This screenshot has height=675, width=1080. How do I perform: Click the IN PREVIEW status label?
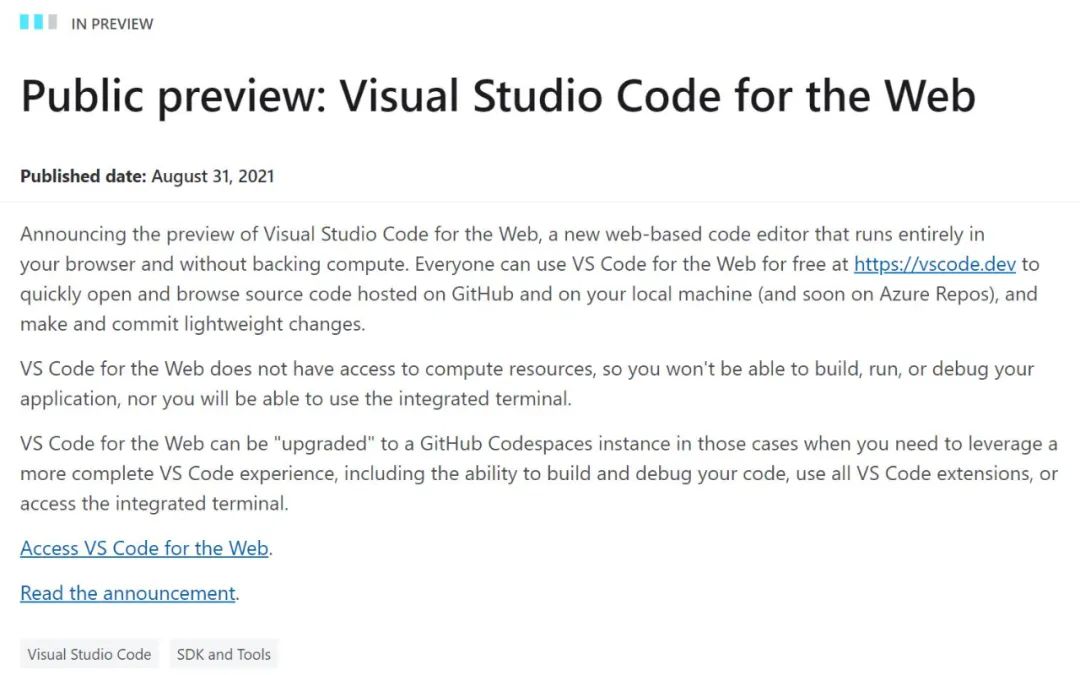(x=112, y=23)
